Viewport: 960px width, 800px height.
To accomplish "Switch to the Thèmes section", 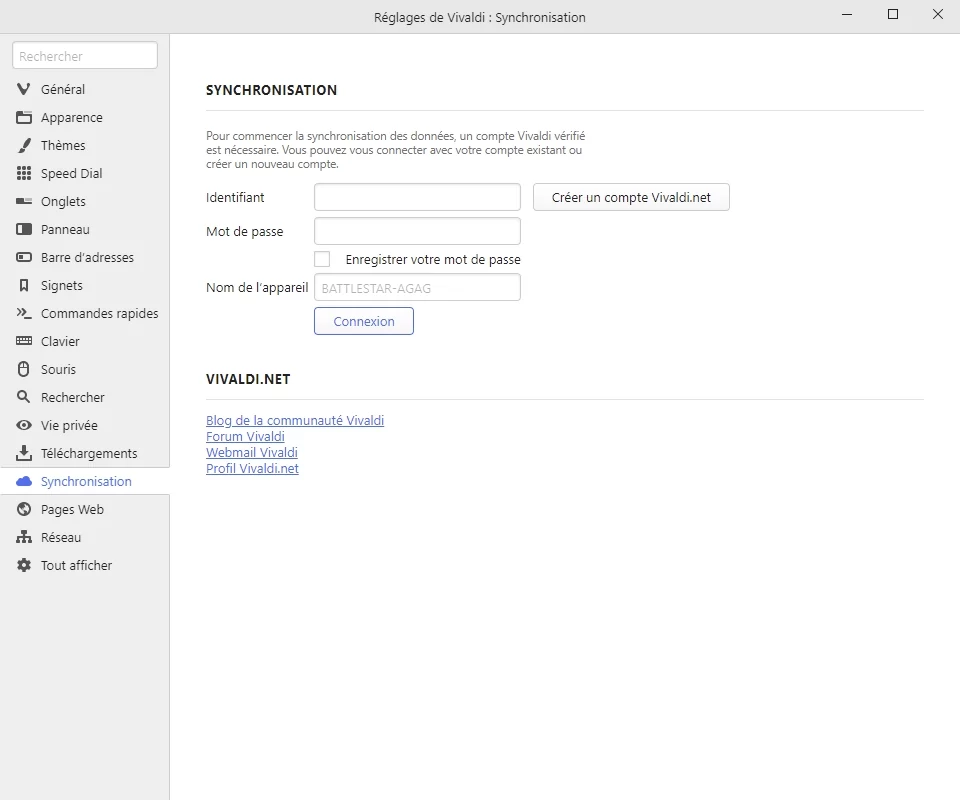I will pos(63,146).
